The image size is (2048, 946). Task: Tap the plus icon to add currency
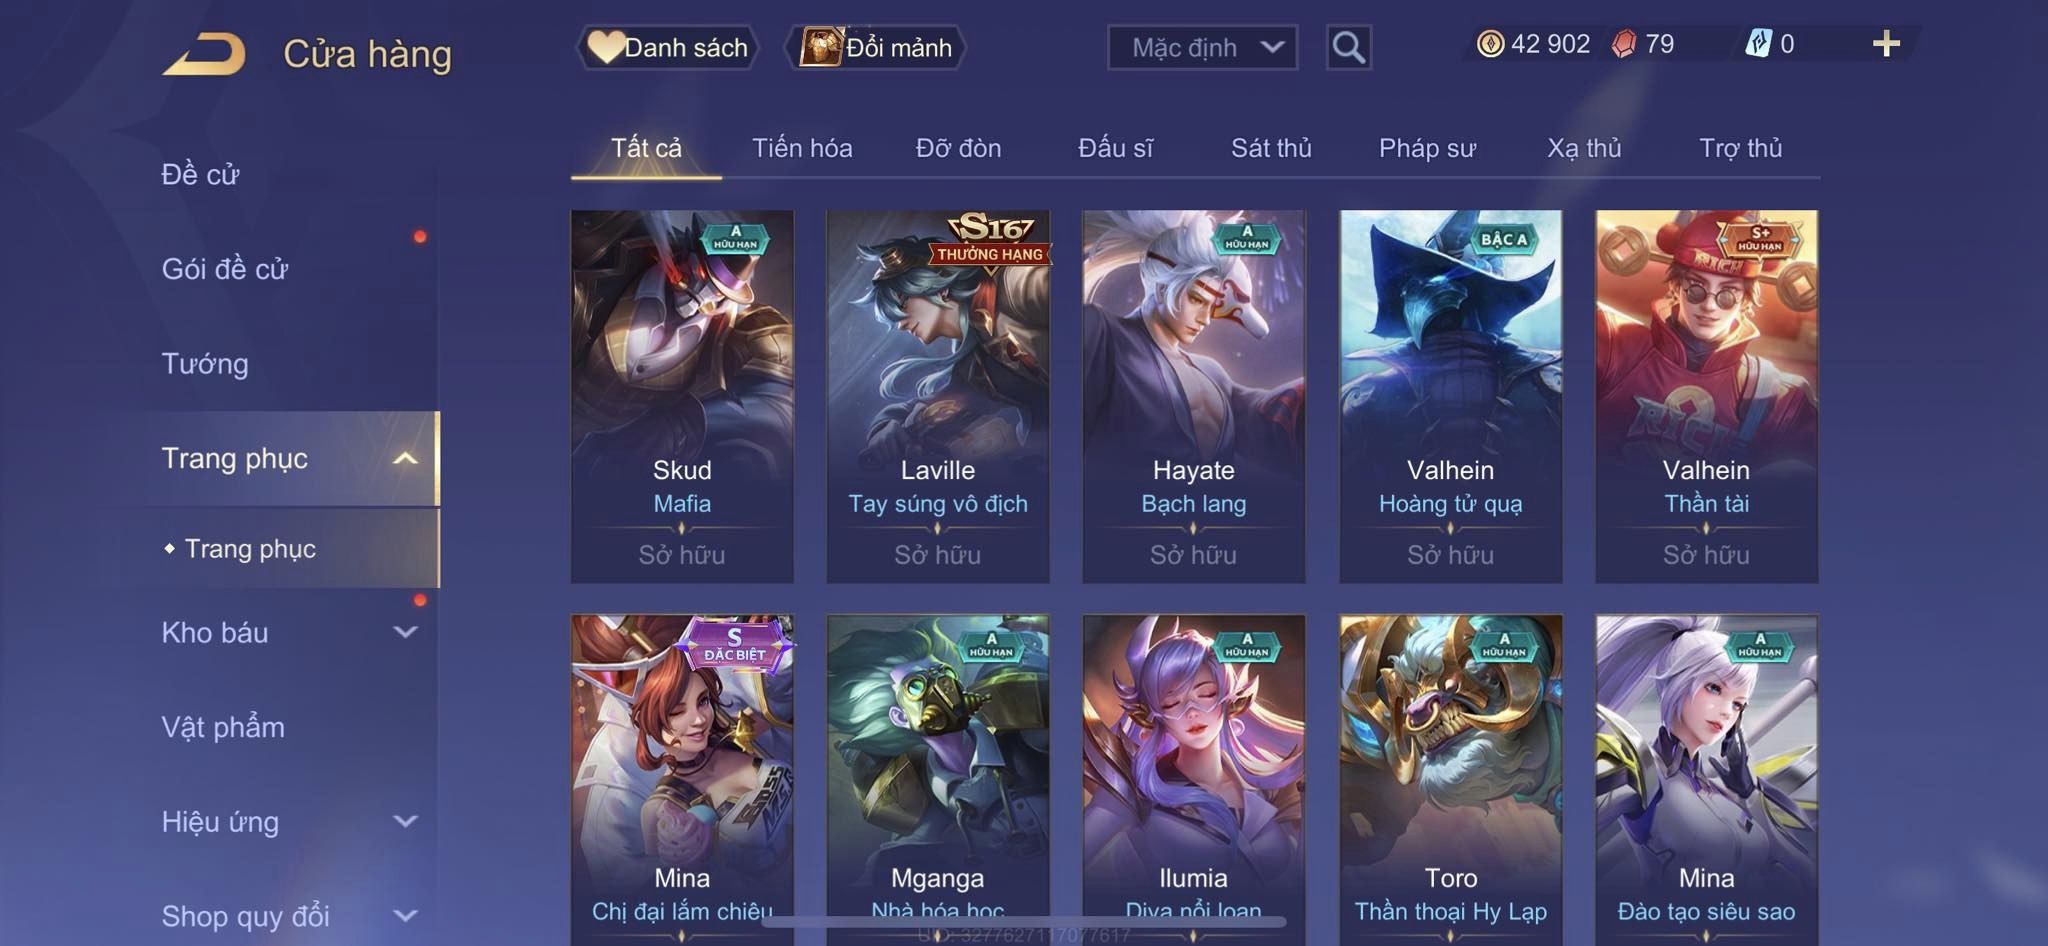(1886, 44)
